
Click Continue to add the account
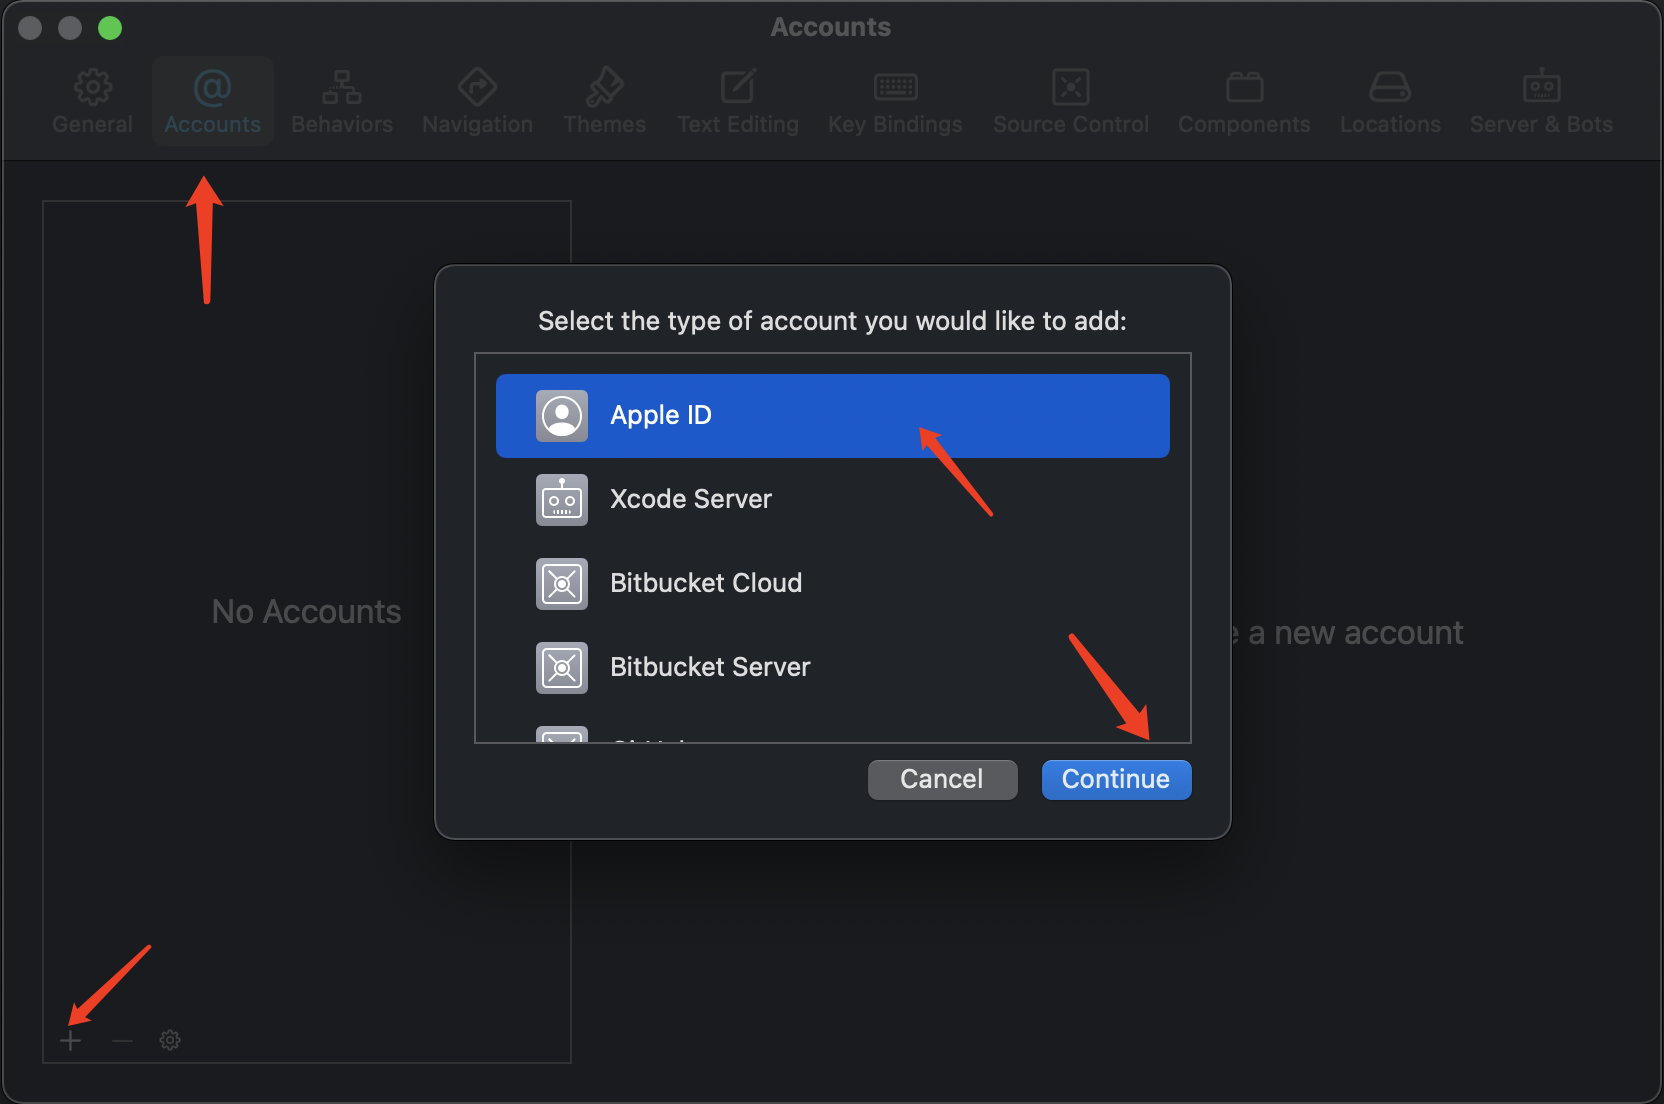click(x=1116, y=780)
